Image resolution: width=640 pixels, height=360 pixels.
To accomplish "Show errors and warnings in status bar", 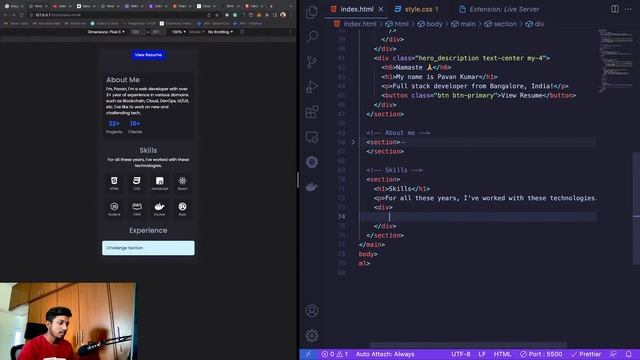I will tap(335, 354).
